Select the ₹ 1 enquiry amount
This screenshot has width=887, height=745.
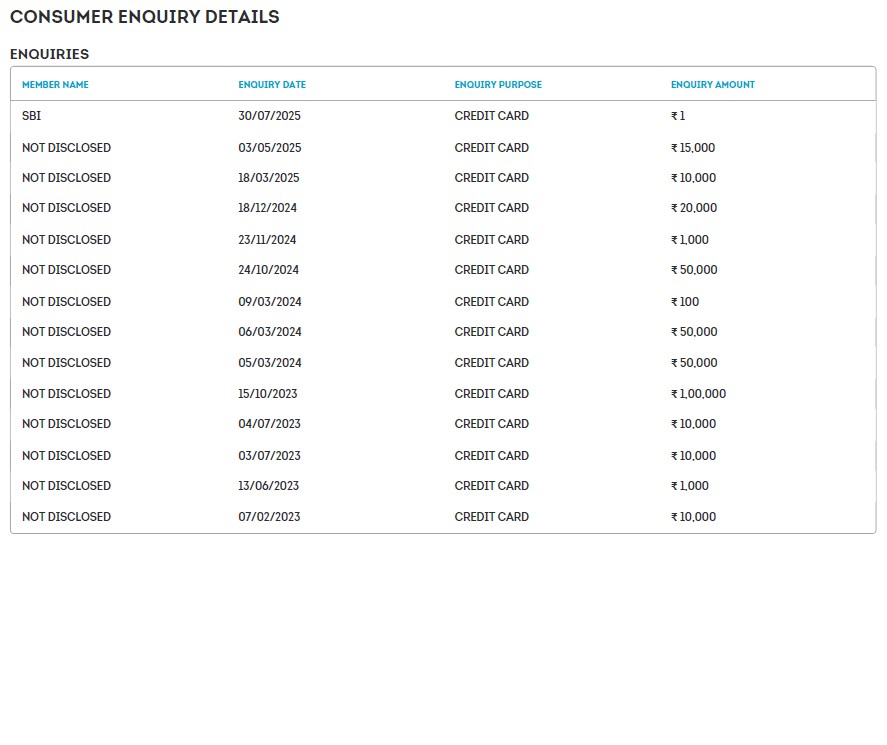click(x=678, y=116)
